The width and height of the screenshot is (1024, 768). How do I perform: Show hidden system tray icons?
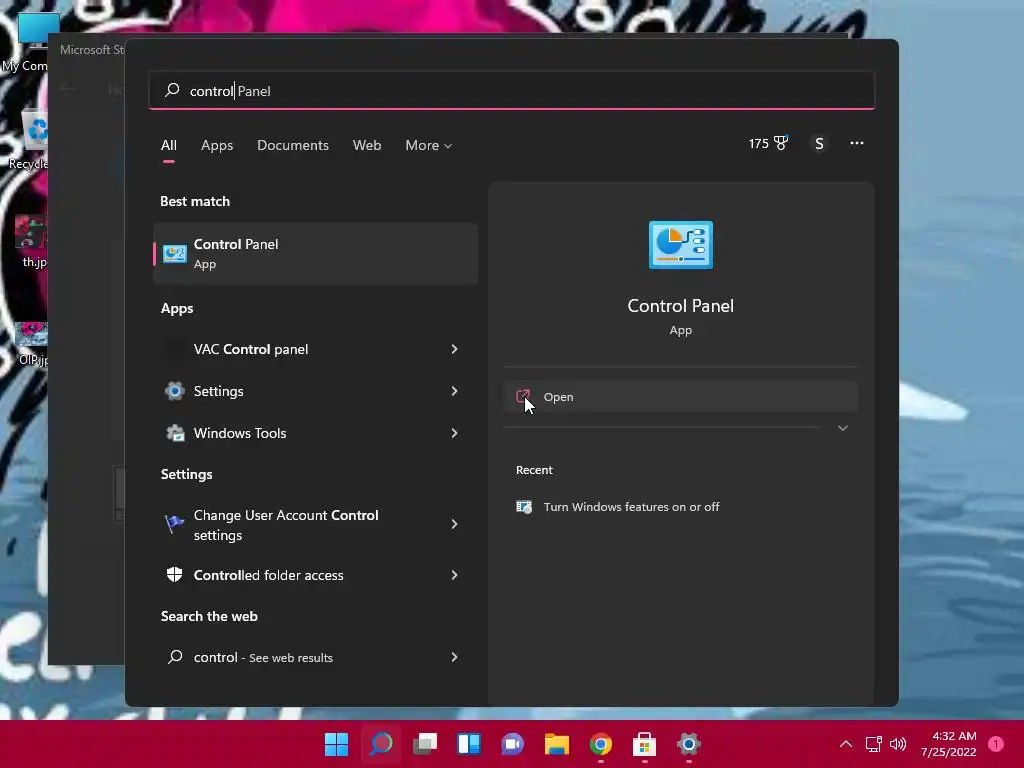846,744
